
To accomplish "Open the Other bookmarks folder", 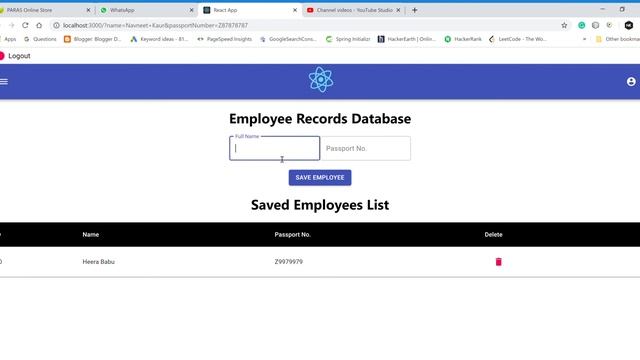I will click(x=618, y=39).
